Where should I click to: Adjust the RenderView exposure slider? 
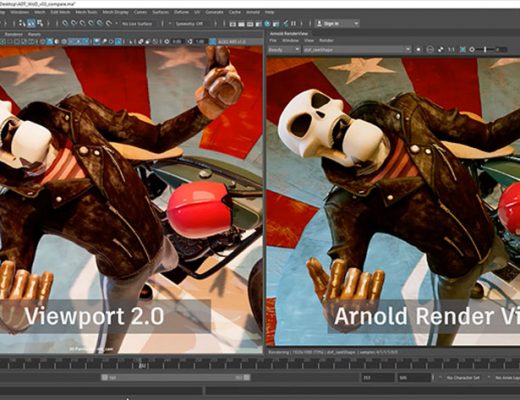point(485,50)
